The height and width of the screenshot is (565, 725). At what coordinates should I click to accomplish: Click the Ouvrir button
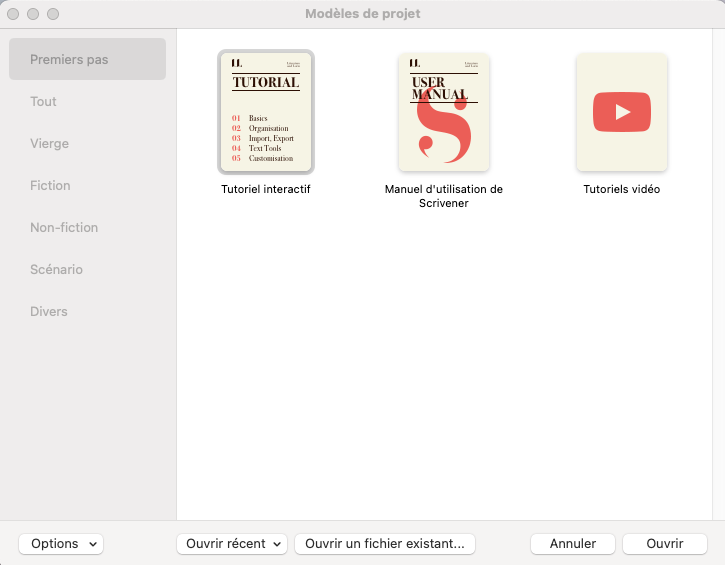[665, 544]
